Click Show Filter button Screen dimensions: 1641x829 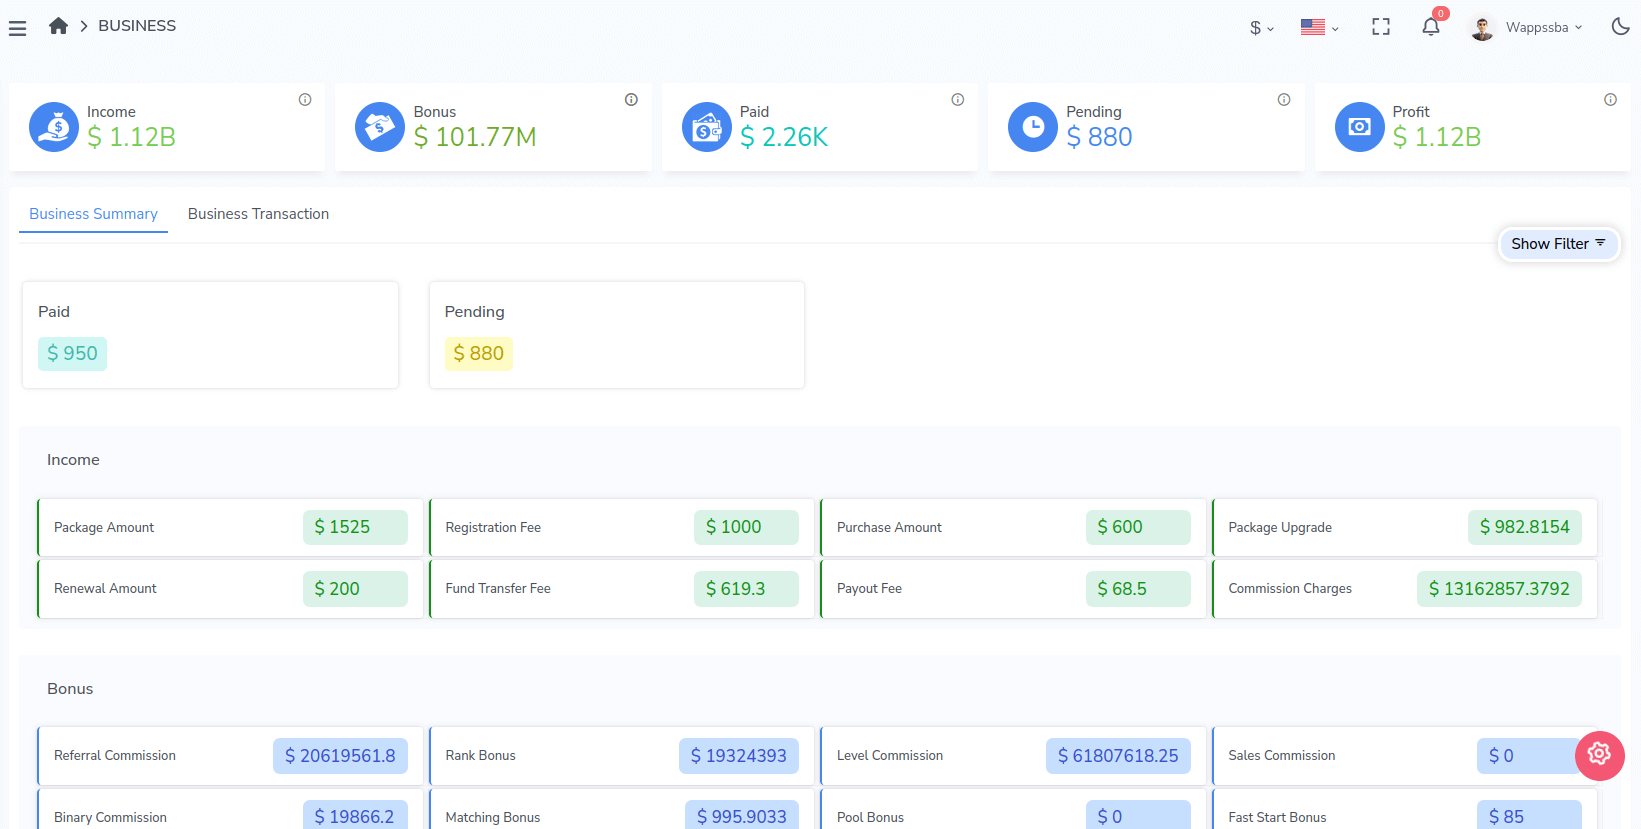point(1558,244)
